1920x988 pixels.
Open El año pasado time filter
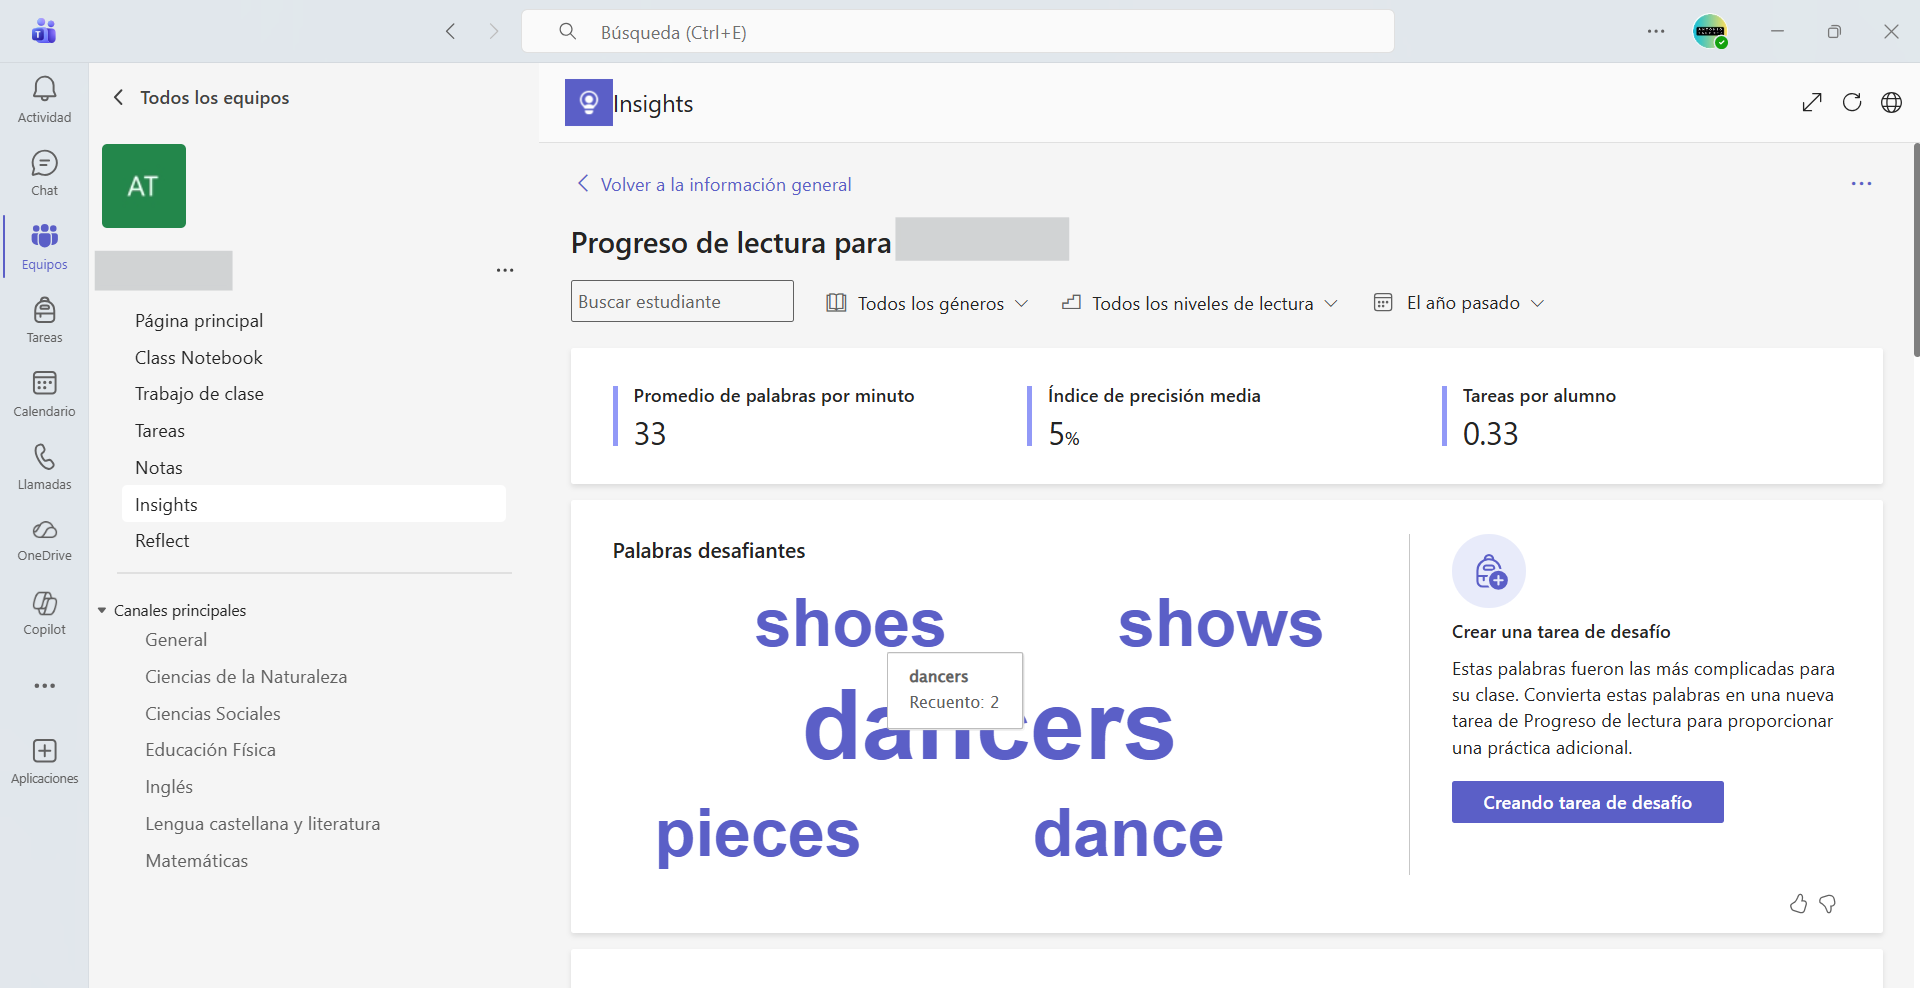[x=1459, y=303]
